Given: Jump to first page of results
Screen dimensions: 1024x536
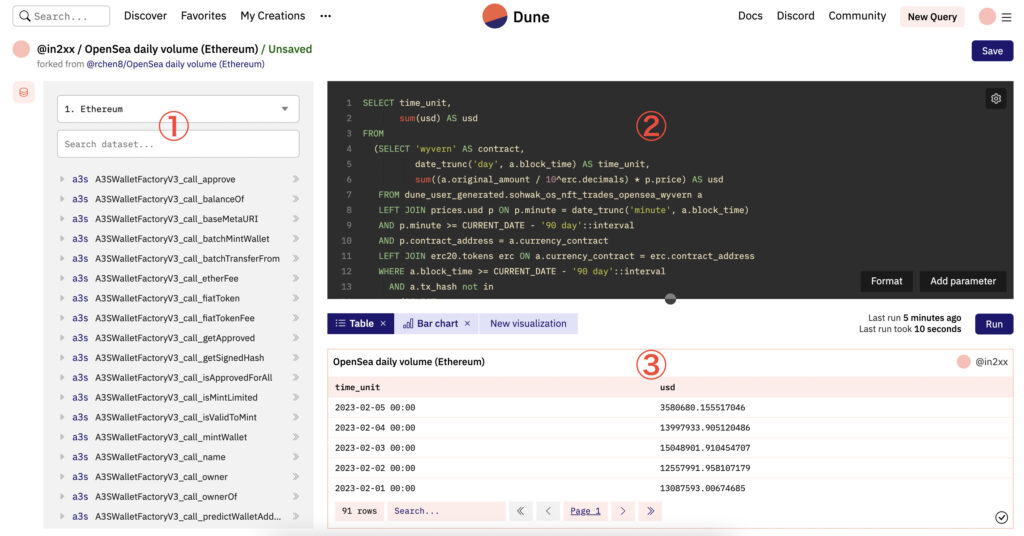Looking at the screenshot, I should 520,511.
